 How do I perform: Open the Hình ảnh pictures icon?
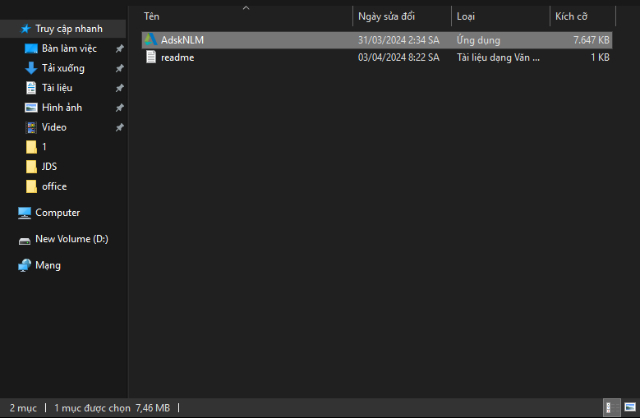pos(31,107)
